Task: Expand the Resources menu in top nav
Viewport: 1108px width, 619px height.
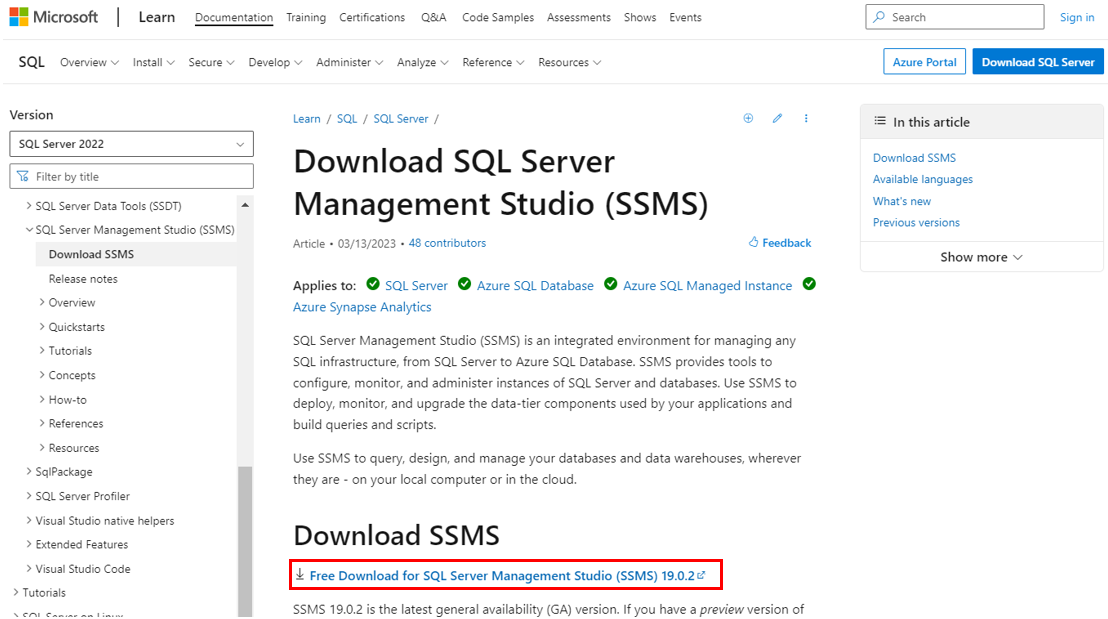Action: [x=570, y=62]
